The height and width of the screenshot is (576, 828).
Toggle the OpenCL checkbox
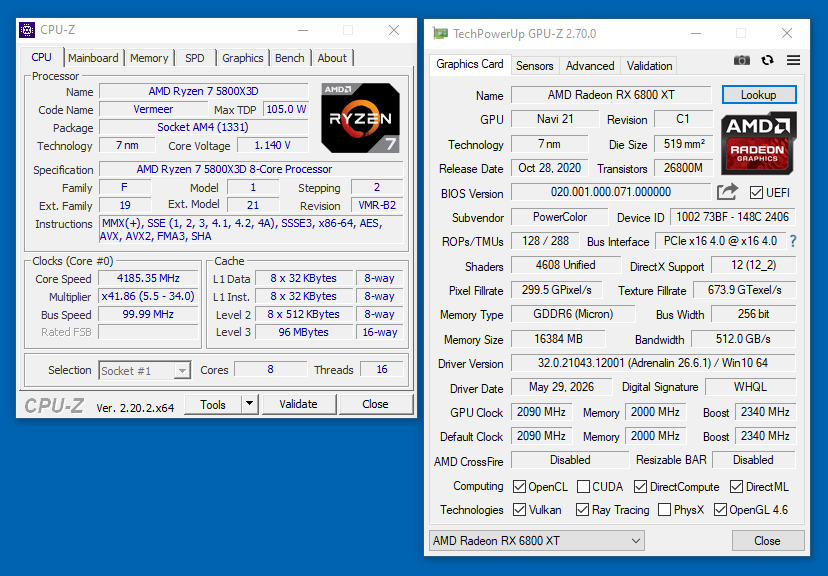click(520, 487)
